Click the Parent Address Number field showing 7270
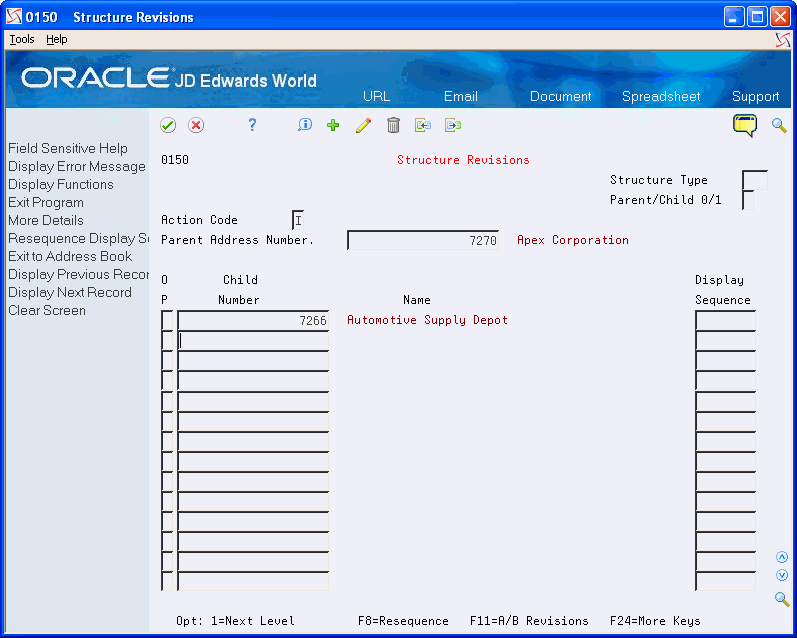This screenshot has width=797, height=638. tap(423, 240)
